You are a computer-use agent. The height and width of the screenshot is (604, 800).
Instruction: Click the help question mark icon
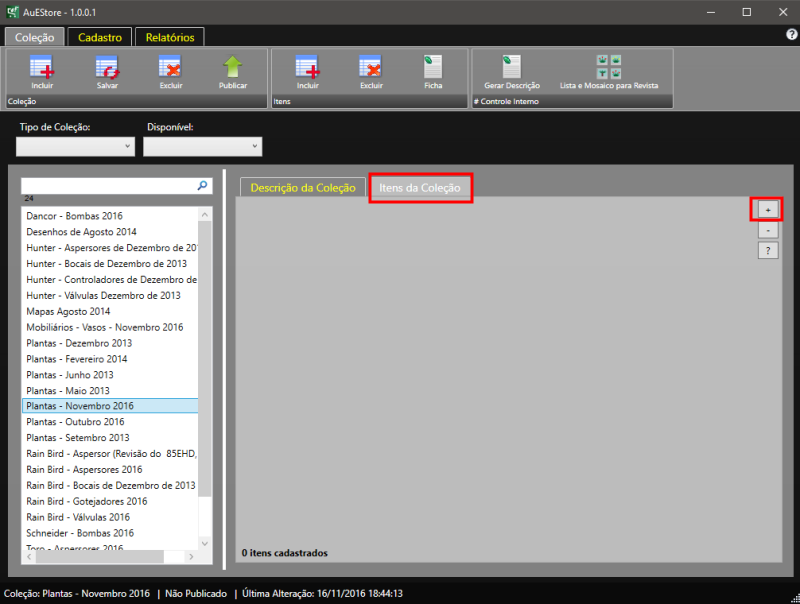point(791,34)
